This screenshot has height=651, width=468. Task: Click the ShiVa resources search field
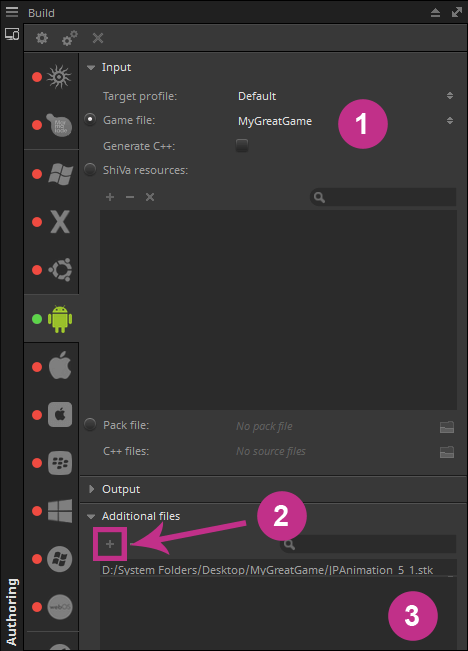coord(383,197)
